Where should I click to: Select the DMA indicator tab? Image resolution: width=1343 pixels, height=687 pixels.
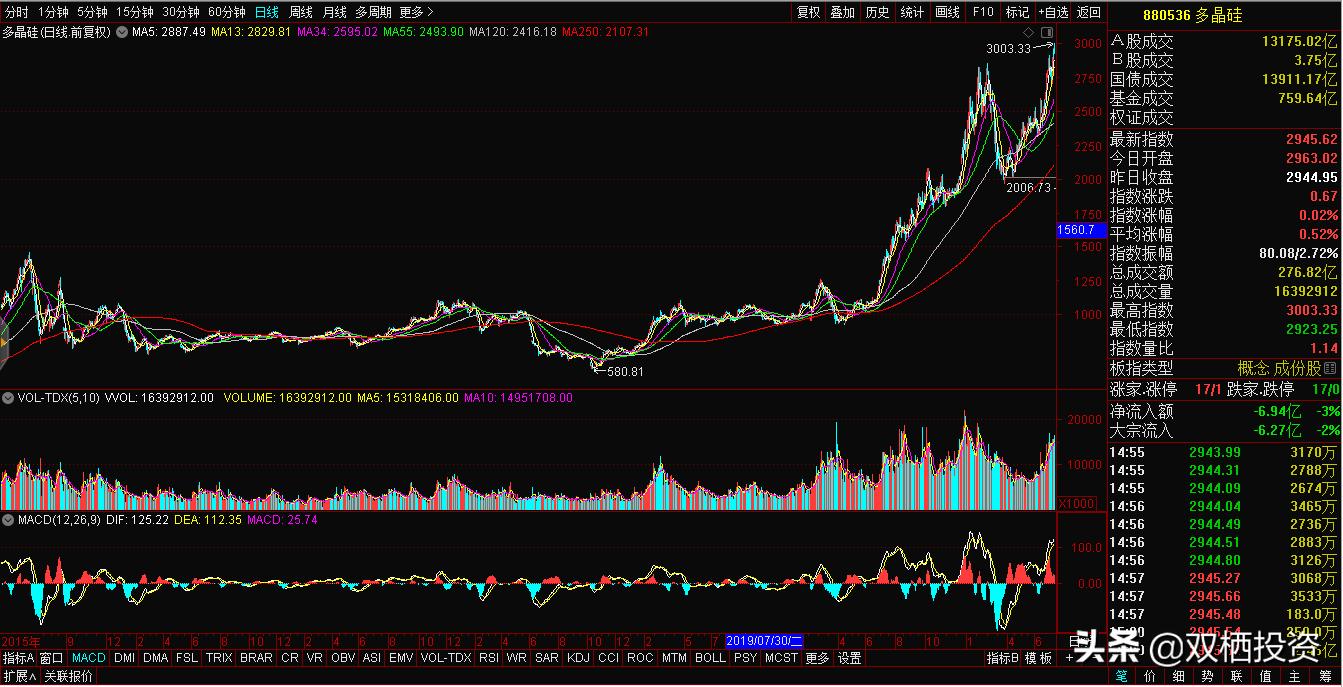(x=156, y=658)
